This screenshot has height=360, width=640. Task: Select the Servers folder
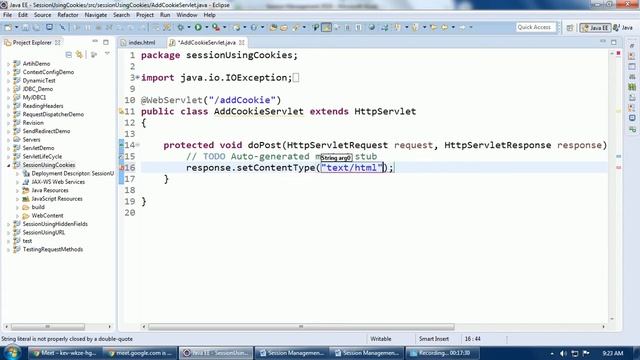point(31,140)
